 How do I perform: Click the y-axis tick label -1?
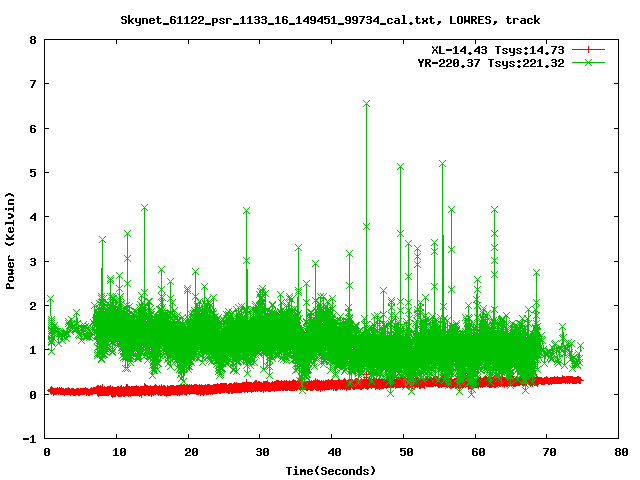coord(30,439)
